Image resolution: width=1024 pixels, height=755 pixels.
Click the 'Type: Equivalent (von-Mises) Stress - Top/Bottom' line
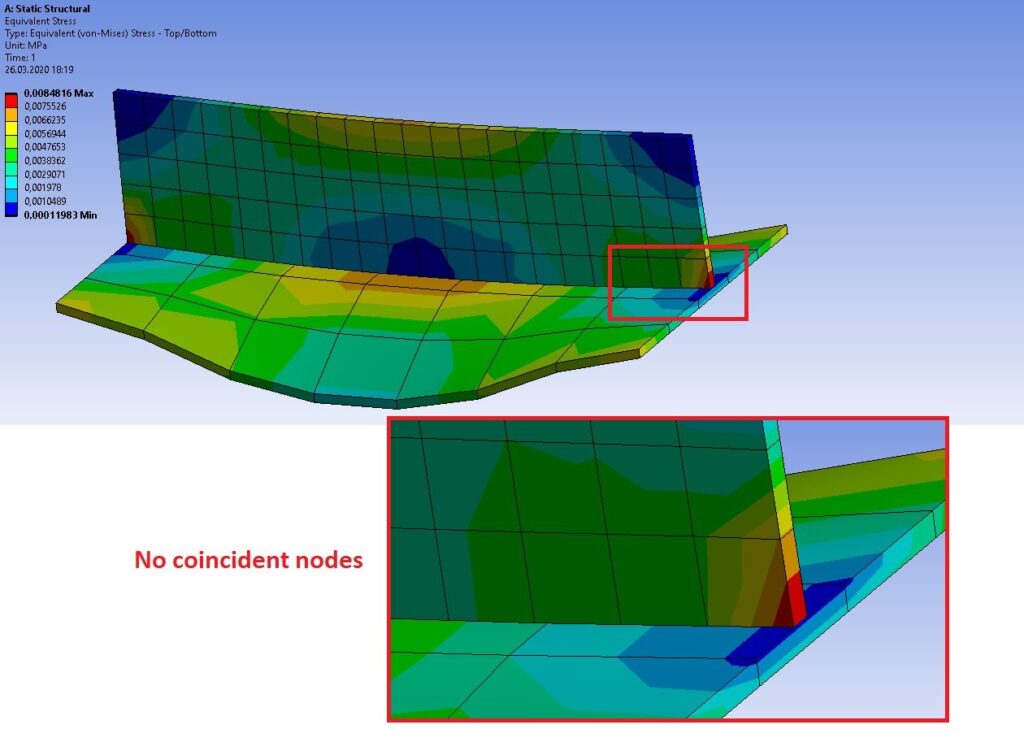pyautogui.click(x=110, y=33)
